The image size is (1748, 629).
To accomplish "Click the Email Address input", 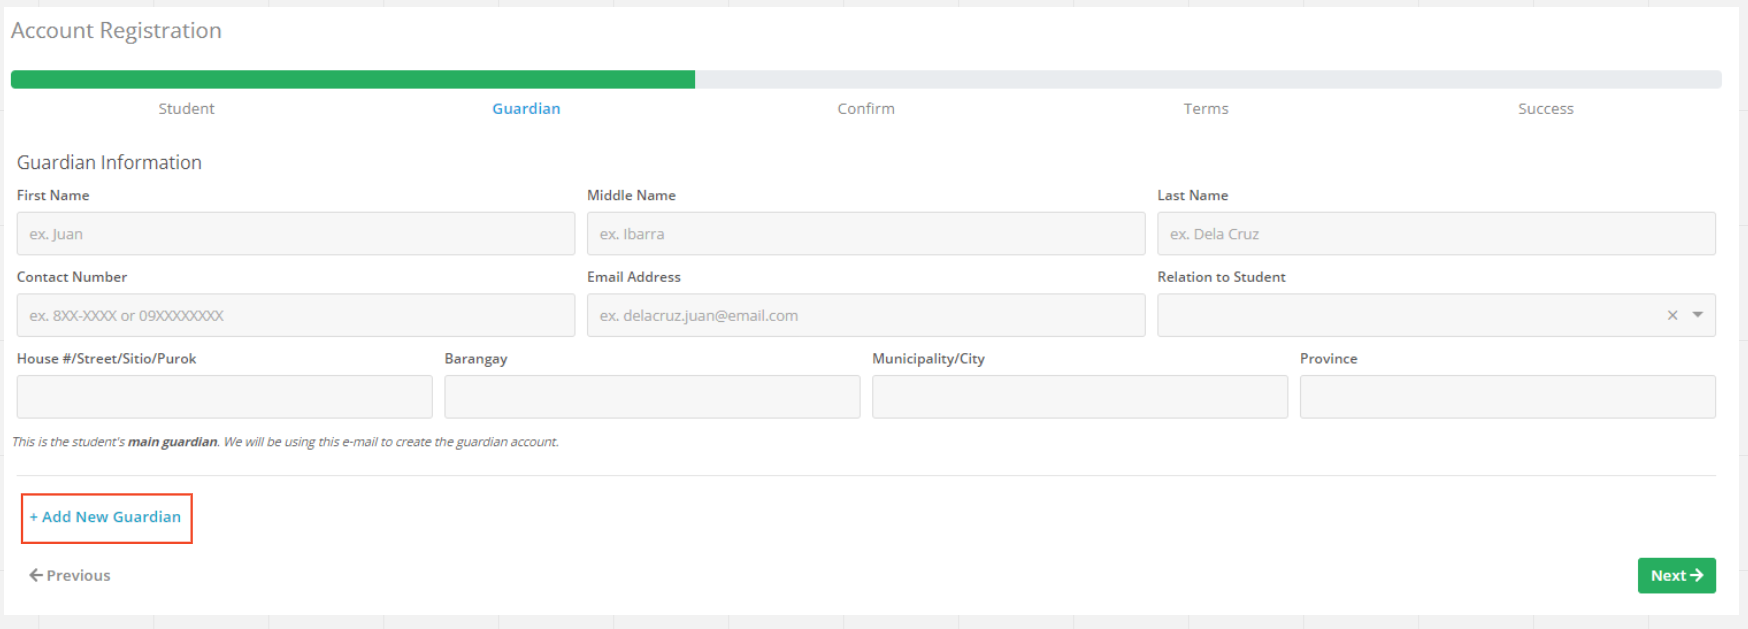I will click(x=866, y=316).
